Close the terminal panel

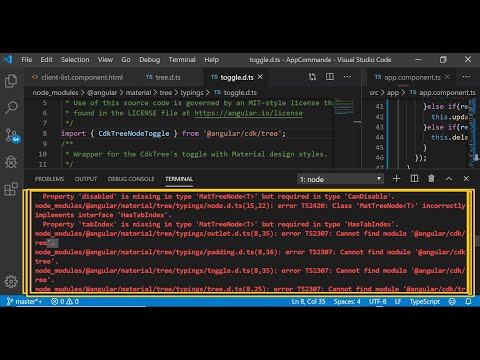(x=466, y=179)
